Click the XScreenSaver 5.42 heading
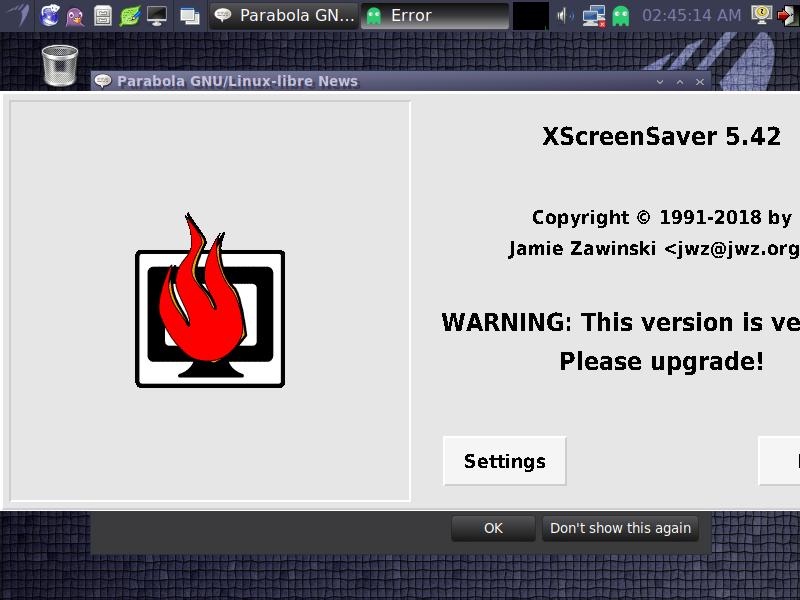 tap(661, 136)
